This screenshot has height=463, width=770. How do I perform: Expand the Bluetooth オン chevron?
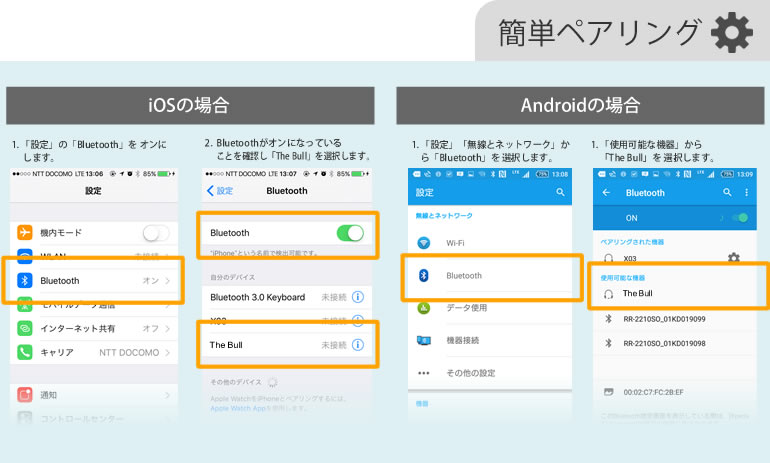(167, 281)
